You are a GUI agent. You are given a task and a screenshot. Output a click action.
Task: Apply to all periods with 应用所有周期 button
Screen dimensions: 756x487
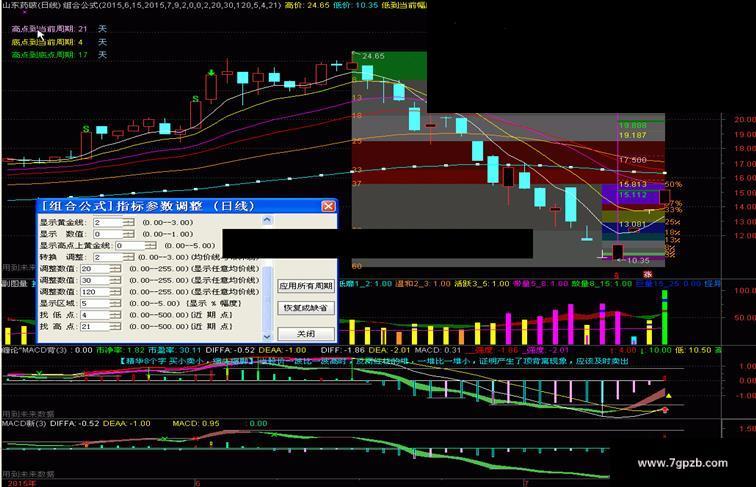click(x=306, y=286)
